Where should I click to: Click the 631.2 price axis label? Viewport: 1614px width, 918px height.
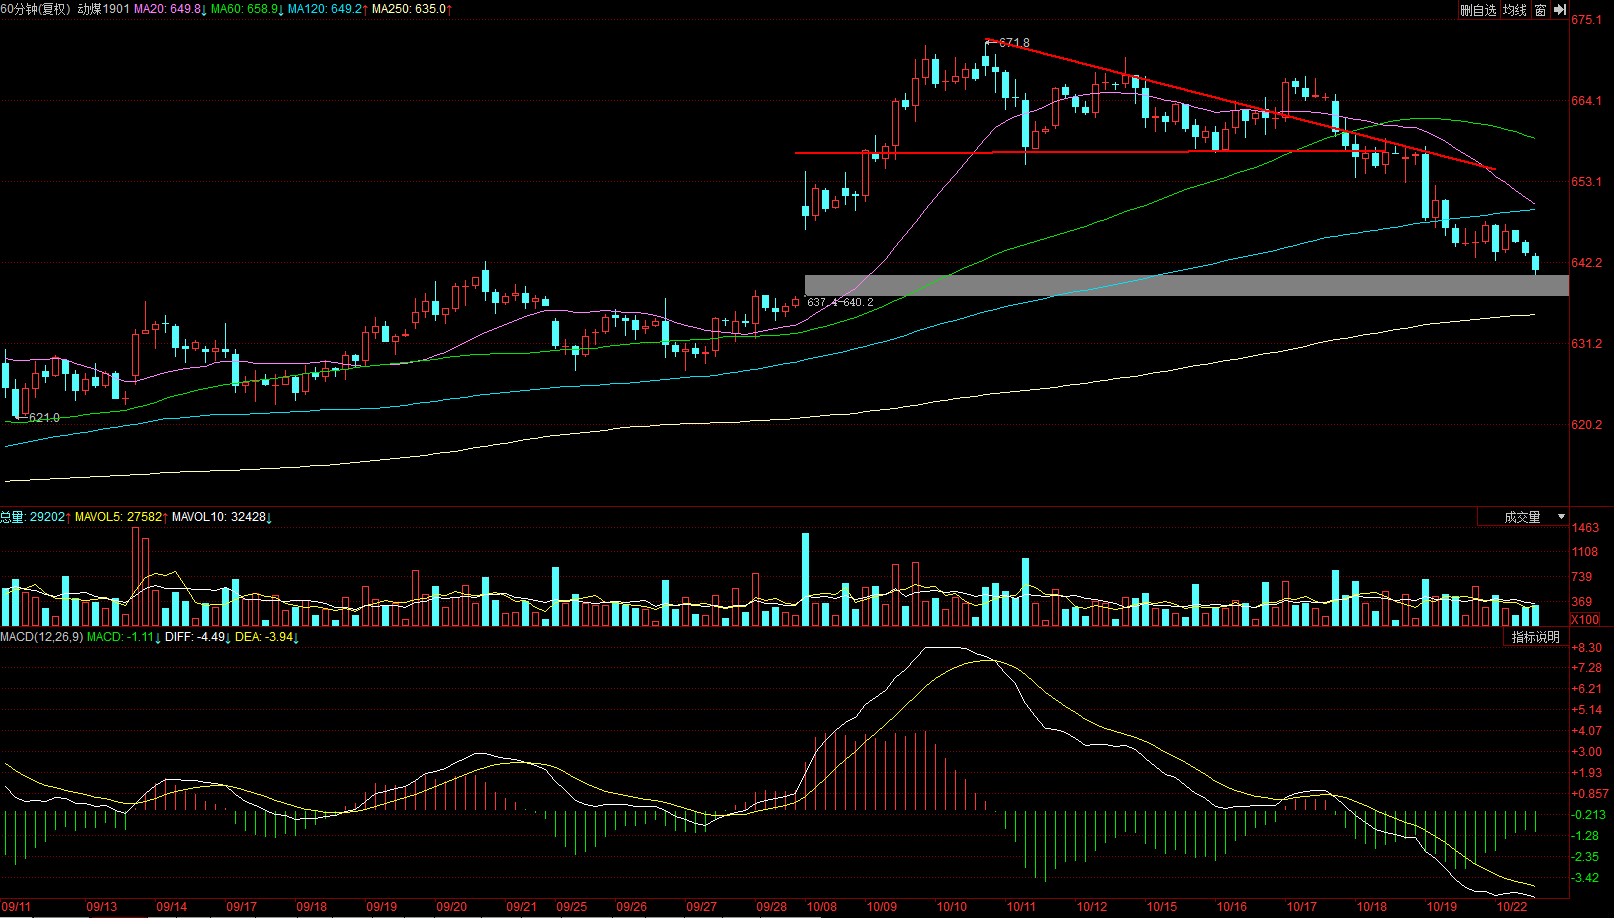pos(1587,344)
